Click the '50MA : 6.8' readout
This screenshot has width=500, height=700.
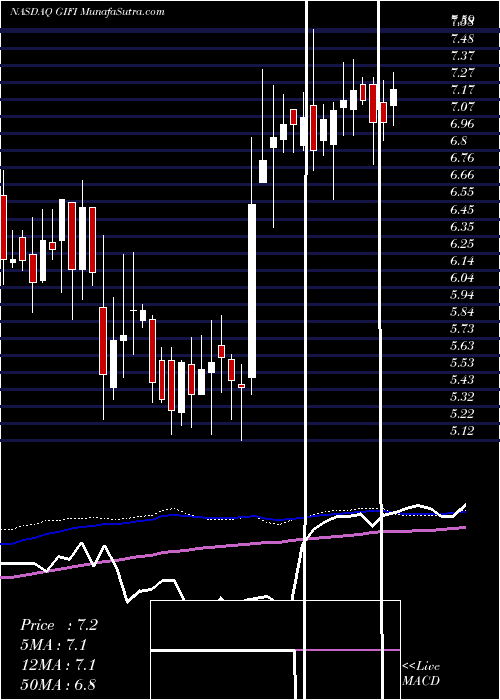[58, 684]
